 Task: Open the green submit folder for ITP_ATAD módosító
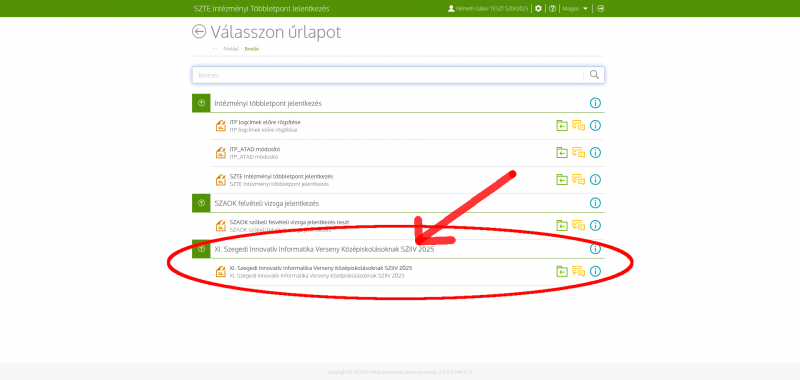point(562,153)
